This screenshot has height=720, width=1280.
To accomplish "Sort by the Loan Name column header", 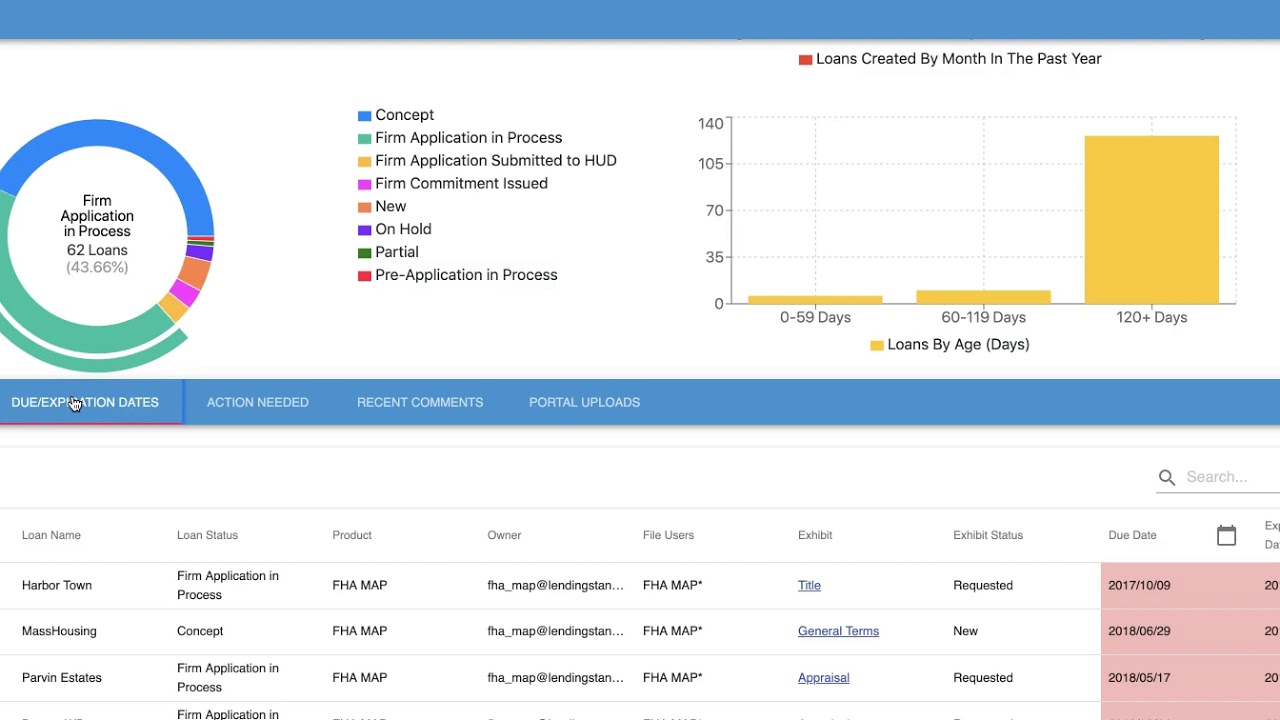I will (51, 535).
